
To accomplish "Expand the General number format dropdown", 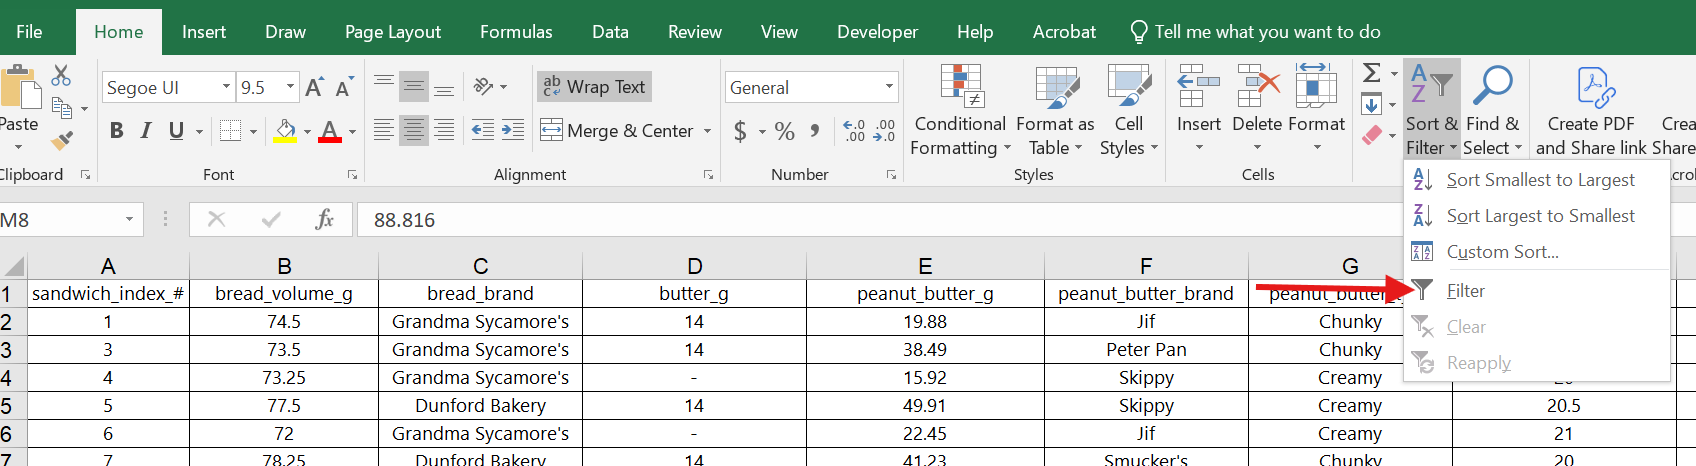I will coord(889,88).
